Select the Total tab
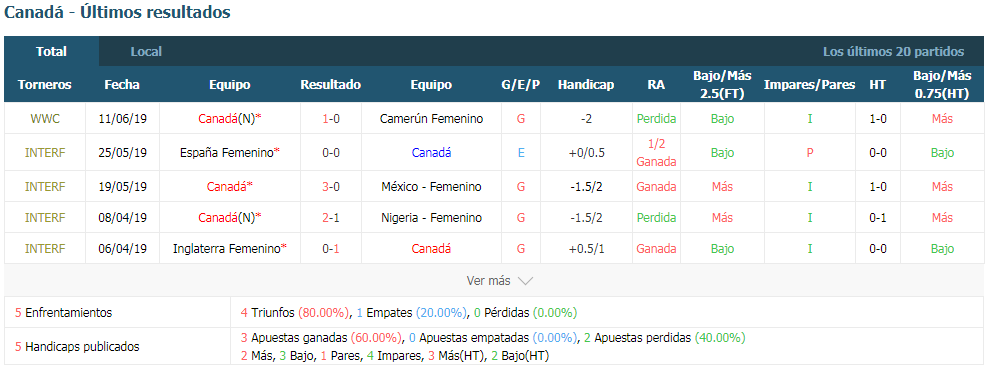Screen dimensions: 988x369 [52, 52]
